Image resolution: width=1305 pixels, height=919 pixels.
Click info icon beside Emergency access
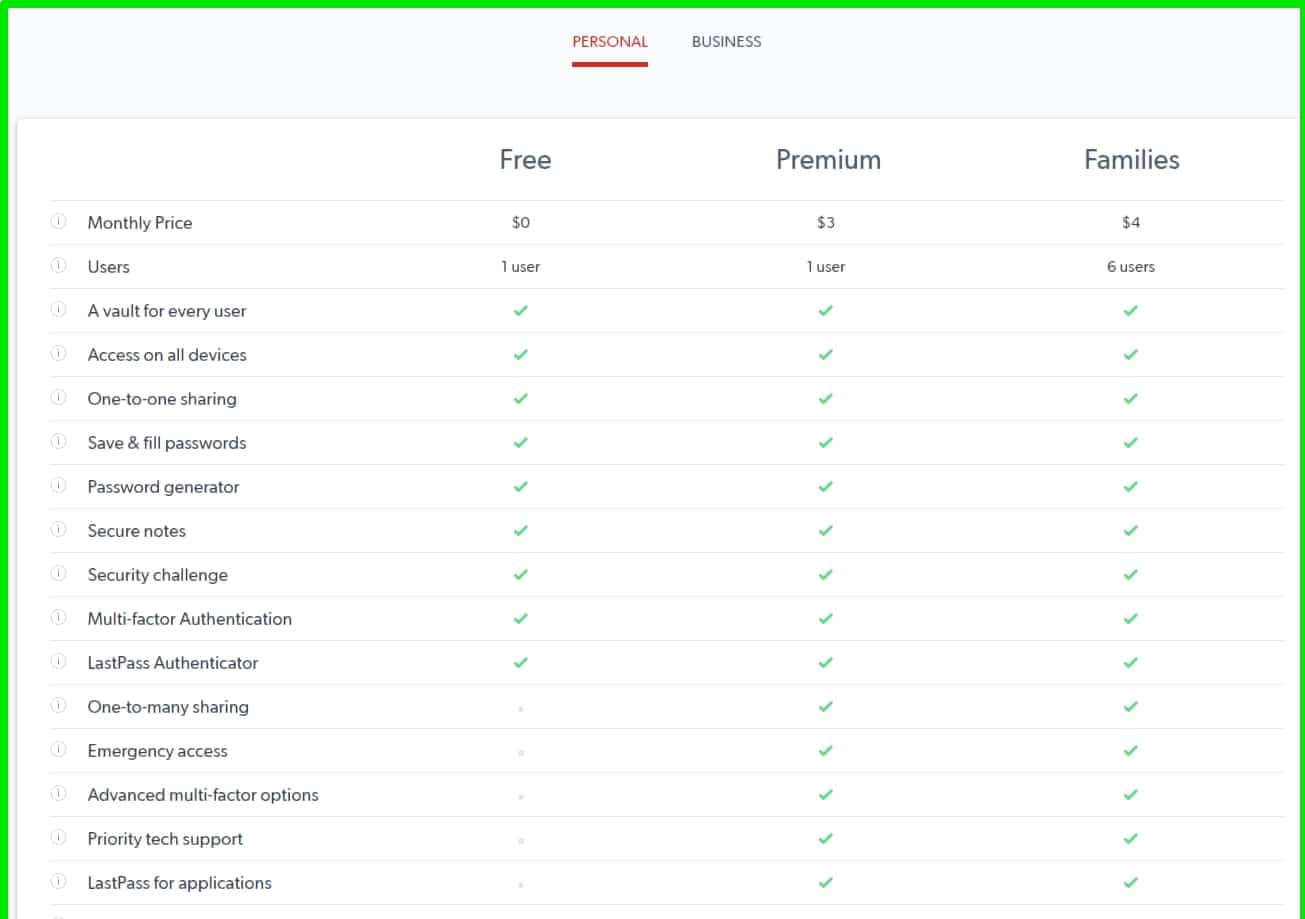pyautogui.click(x=58, y=749)
